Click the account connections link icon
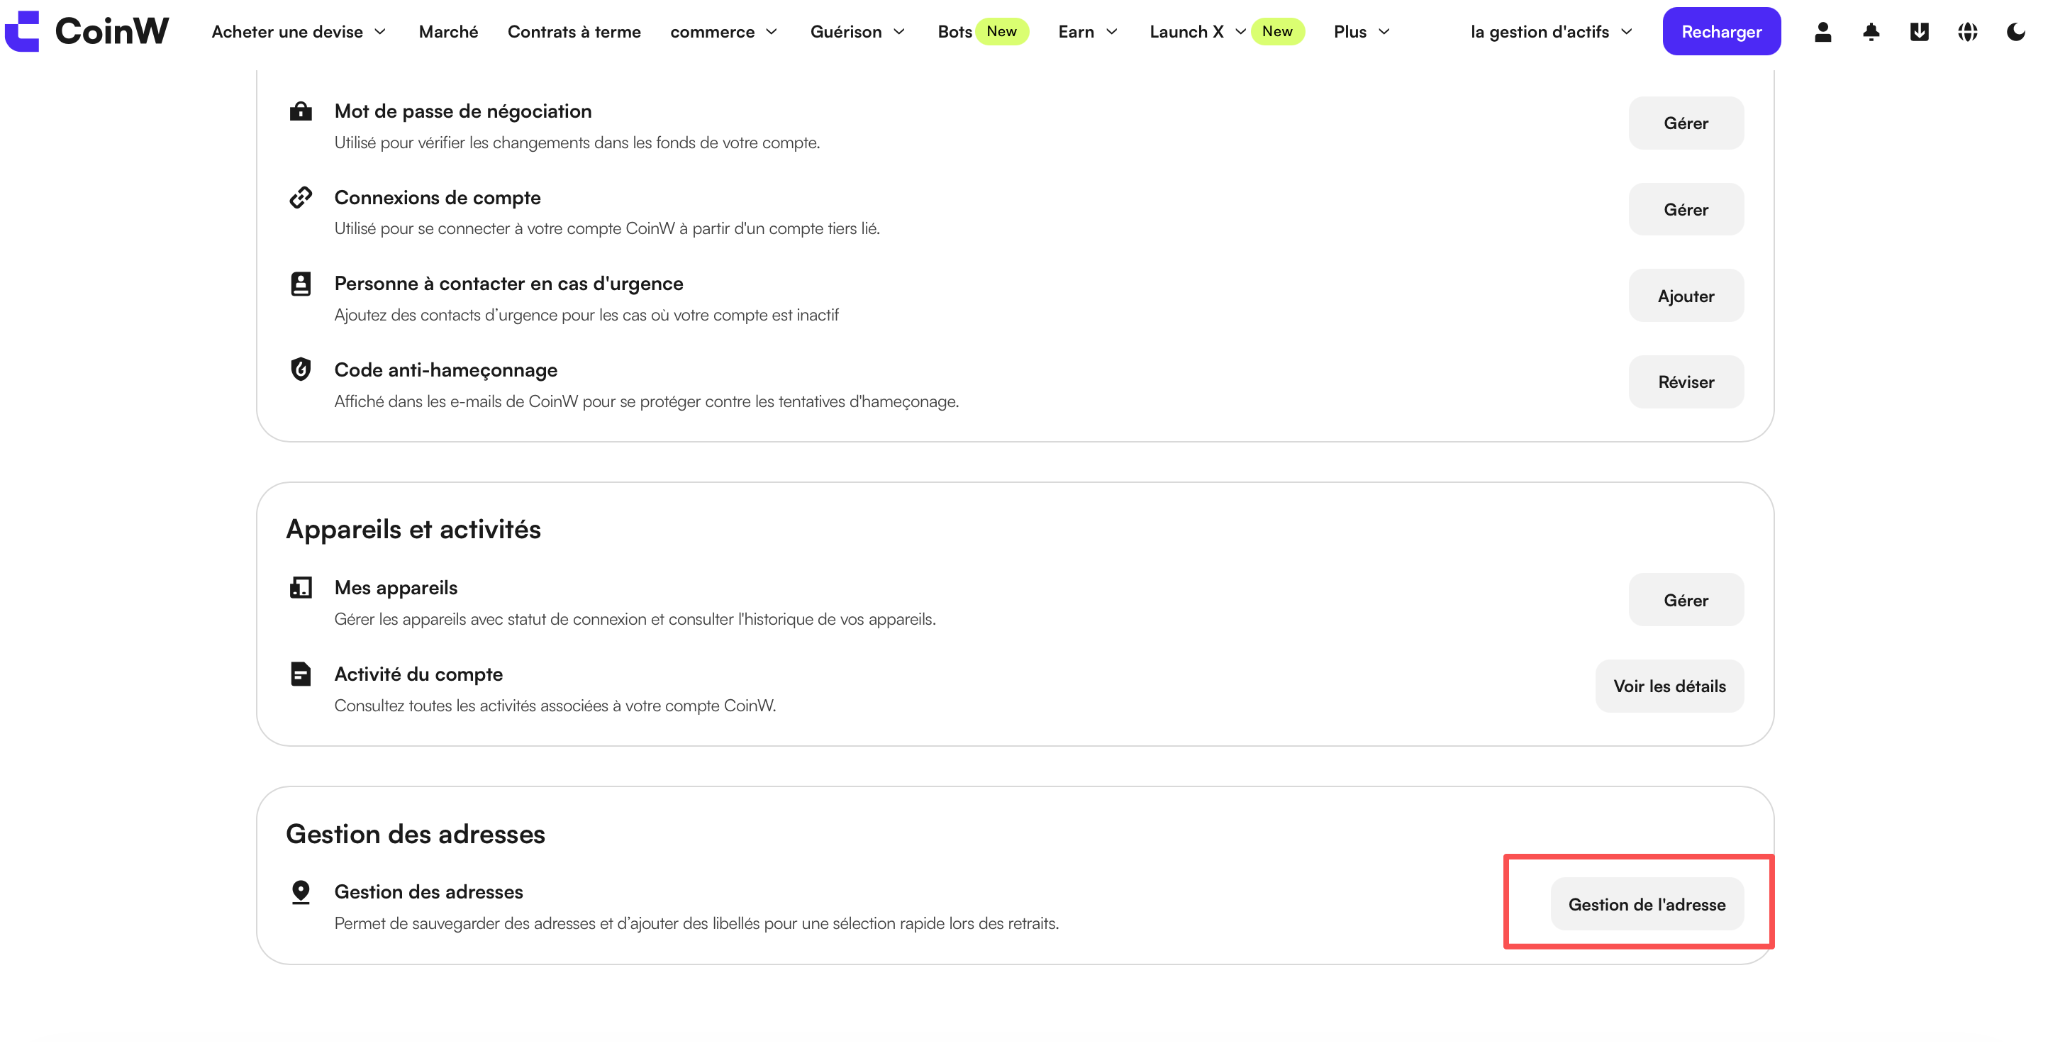This screenshot has height=1042, width=2048. (300, 197)
